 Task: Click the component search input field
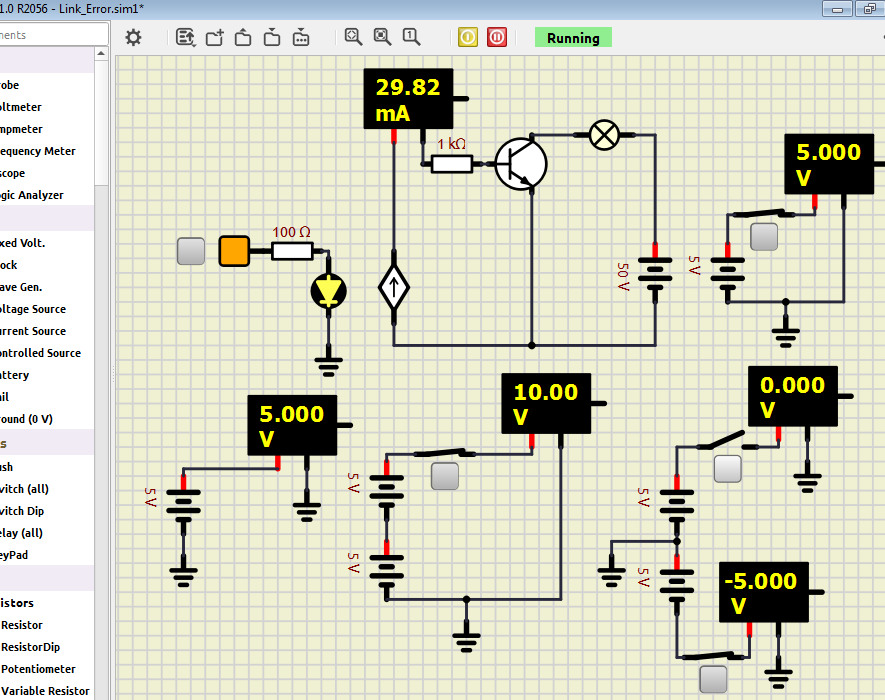point(50,35)
